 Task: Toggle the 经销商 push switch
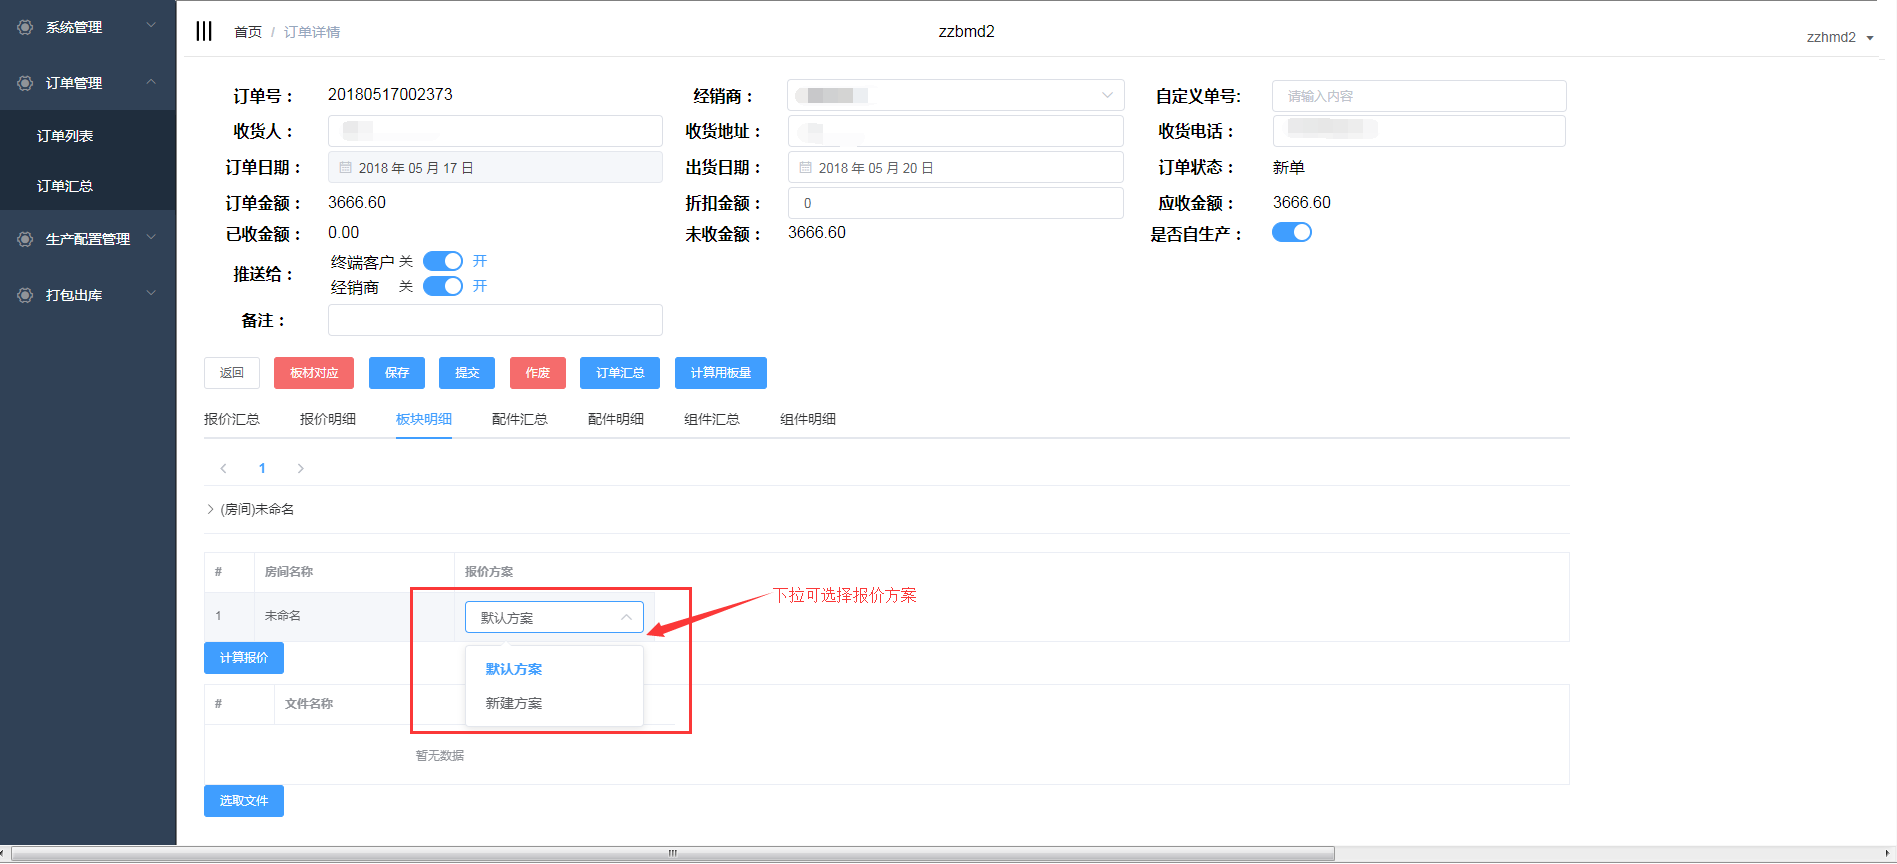tap(442, 286)
